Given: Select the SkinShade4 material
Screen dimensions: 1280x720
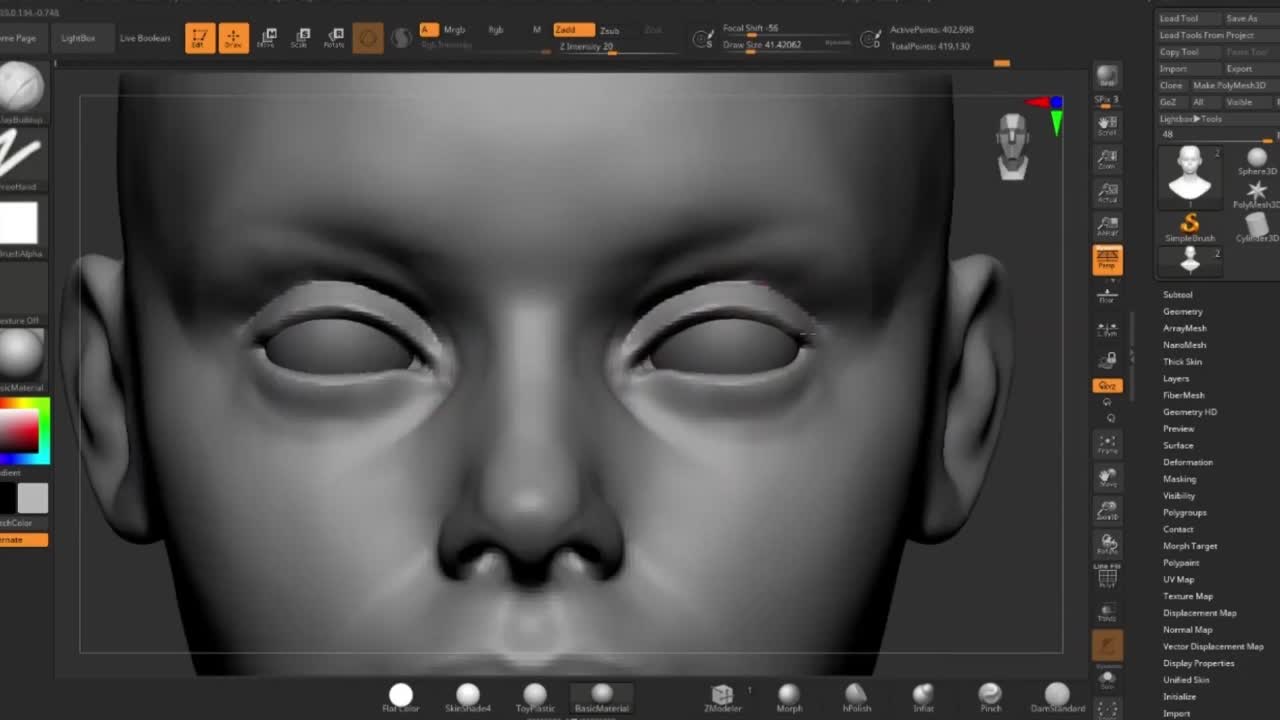Looking at the screenshot, I should tap(468, 696).
